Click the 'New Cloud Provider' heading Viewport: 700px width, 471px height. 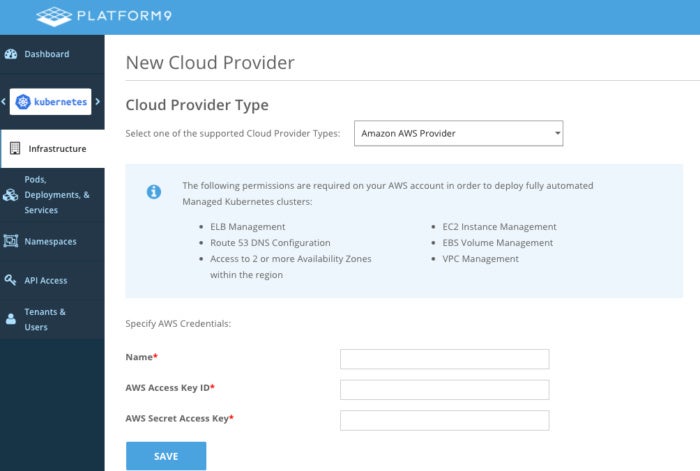pos(210,63)
